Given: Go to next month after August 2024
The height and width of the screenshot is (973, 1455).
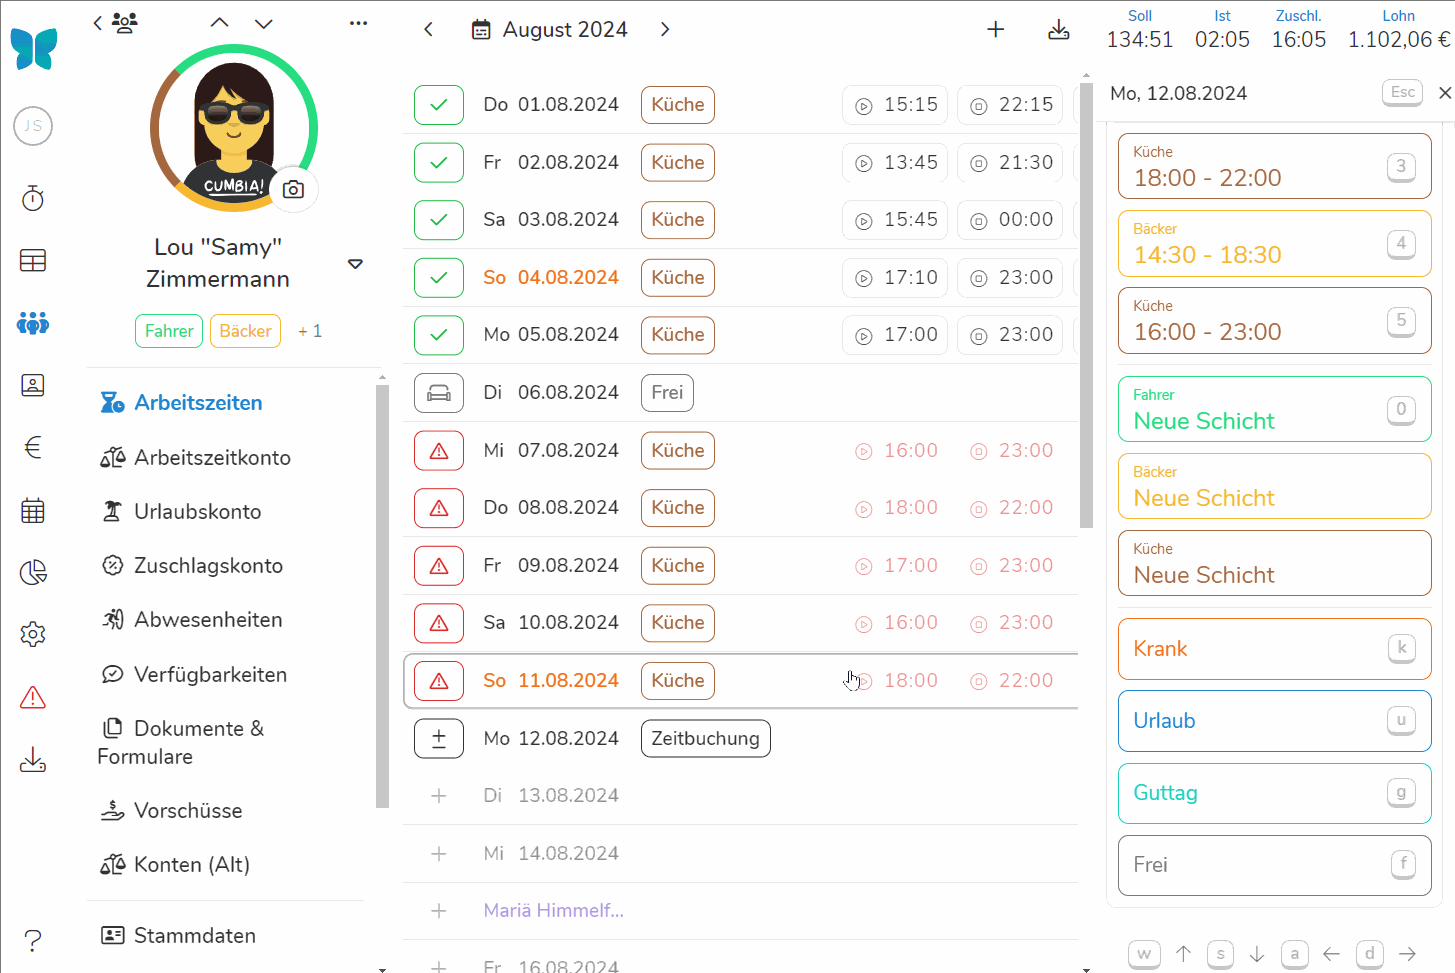Looking at the screenshot, I should tap(665, 30).
